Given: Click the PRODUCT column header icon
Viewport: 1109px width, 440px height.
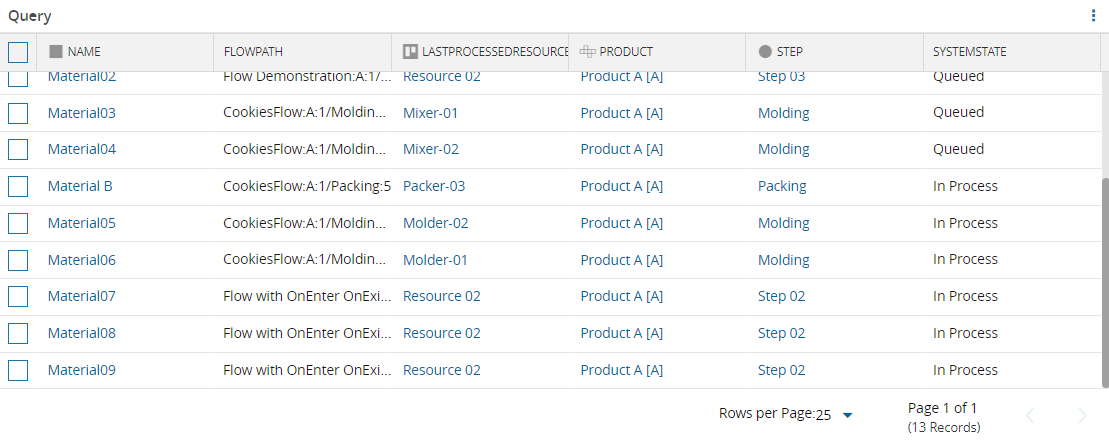Looking at the screenshot, I should pos(588,52).
